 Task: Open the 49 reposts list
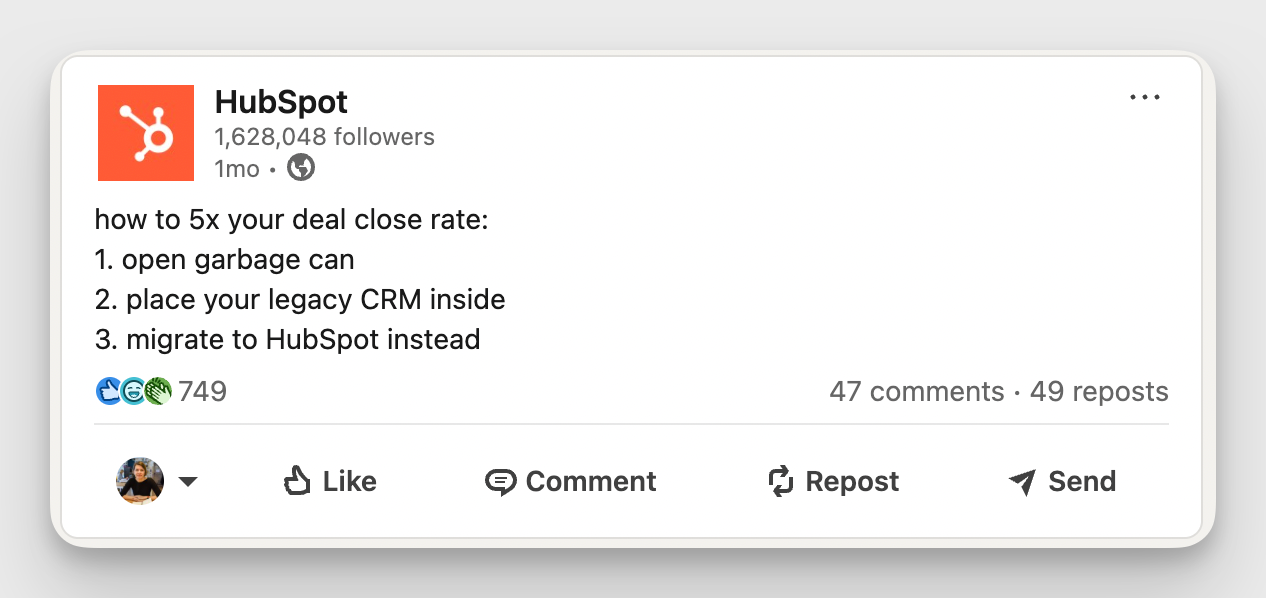pos(1100,391)
